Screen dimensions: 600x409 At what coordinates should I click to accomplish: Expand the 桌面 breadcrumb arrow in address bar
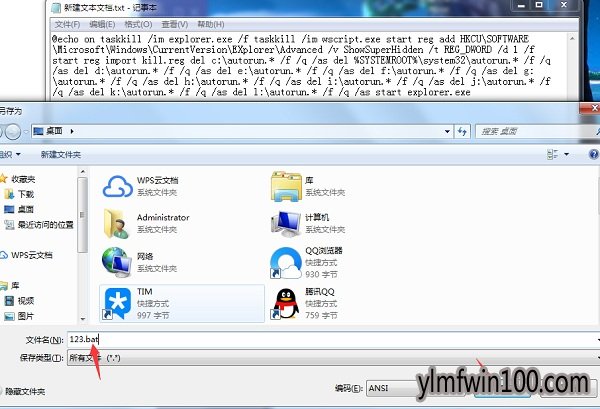pos(72,131)
